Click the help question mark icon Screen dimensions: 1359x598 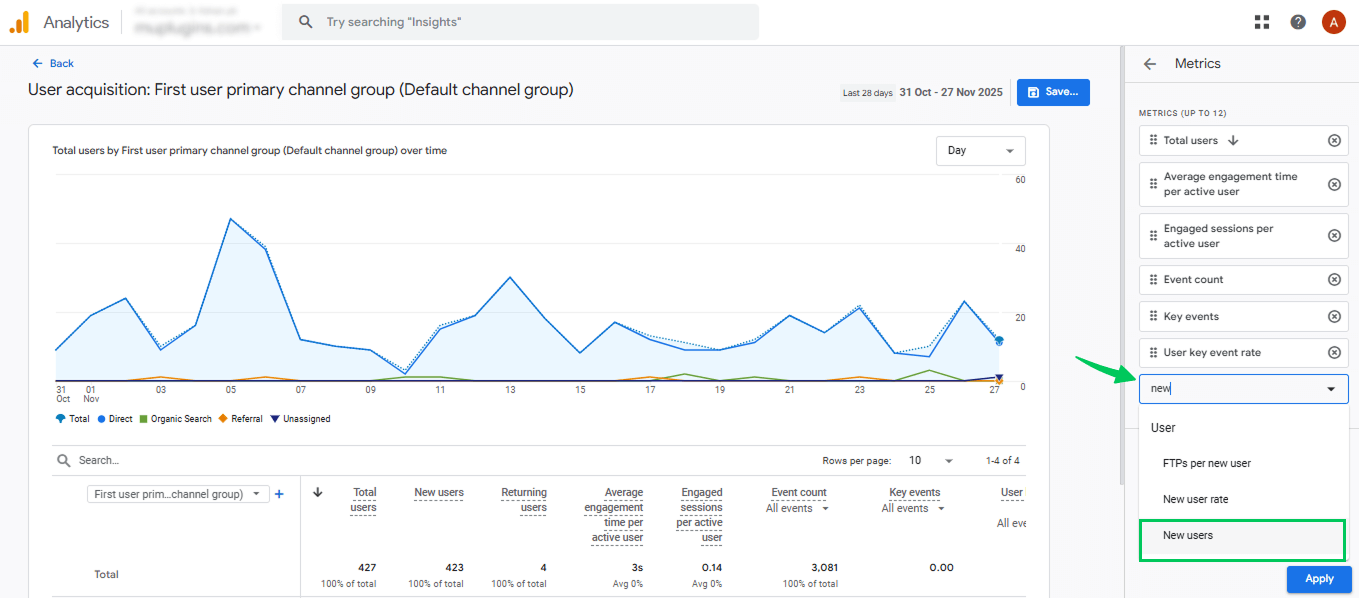point(1298,22)
